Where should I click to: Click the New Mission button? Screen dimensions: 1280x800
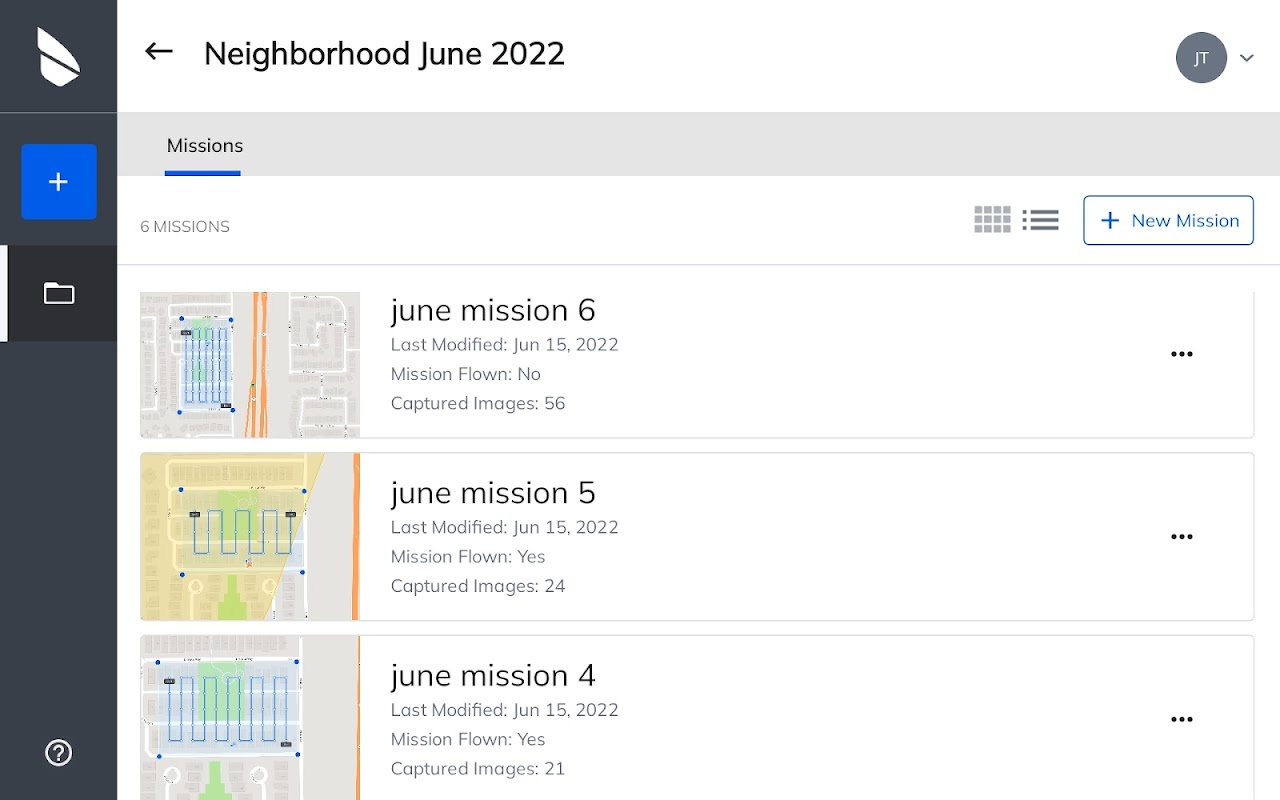click(x=1168, y=220)
